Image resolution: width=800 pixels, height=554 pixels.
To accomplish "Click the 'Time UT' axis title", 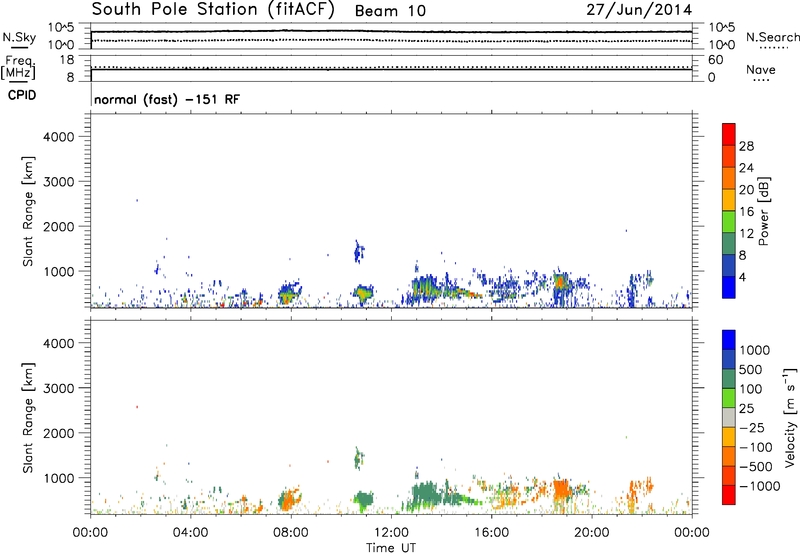I will (391, 547).
